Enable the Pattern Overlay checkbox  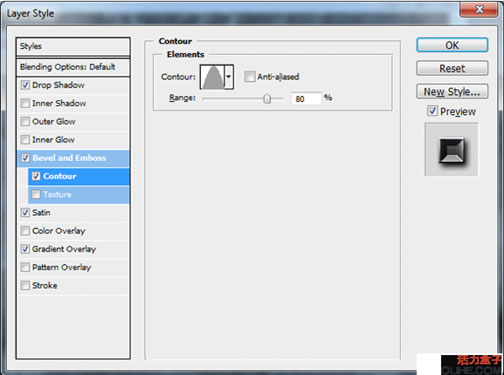[x=25, y=267]
